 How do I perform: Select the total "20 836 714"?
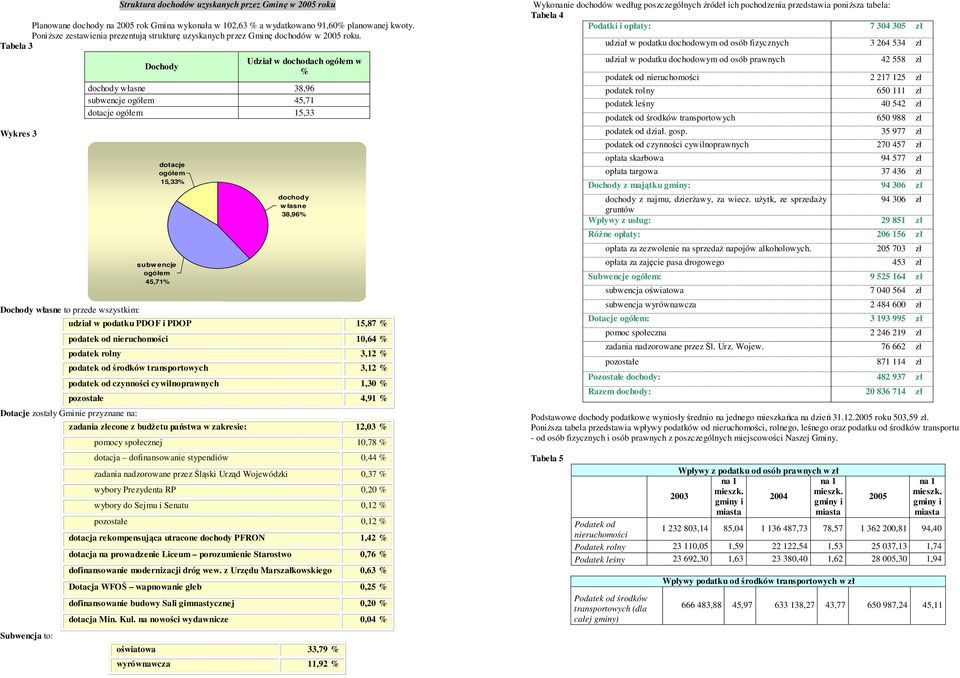[x=885, y=391]
